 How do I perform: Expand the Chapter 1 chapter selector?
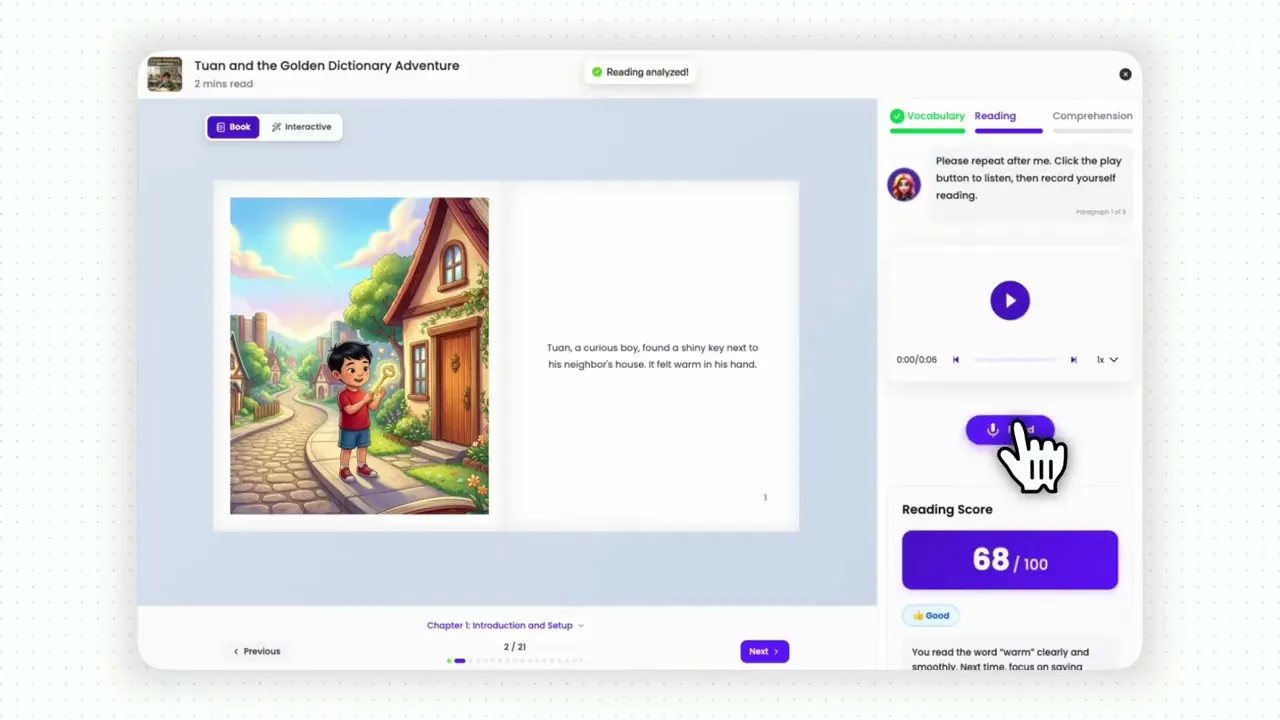tap(505, 626)
